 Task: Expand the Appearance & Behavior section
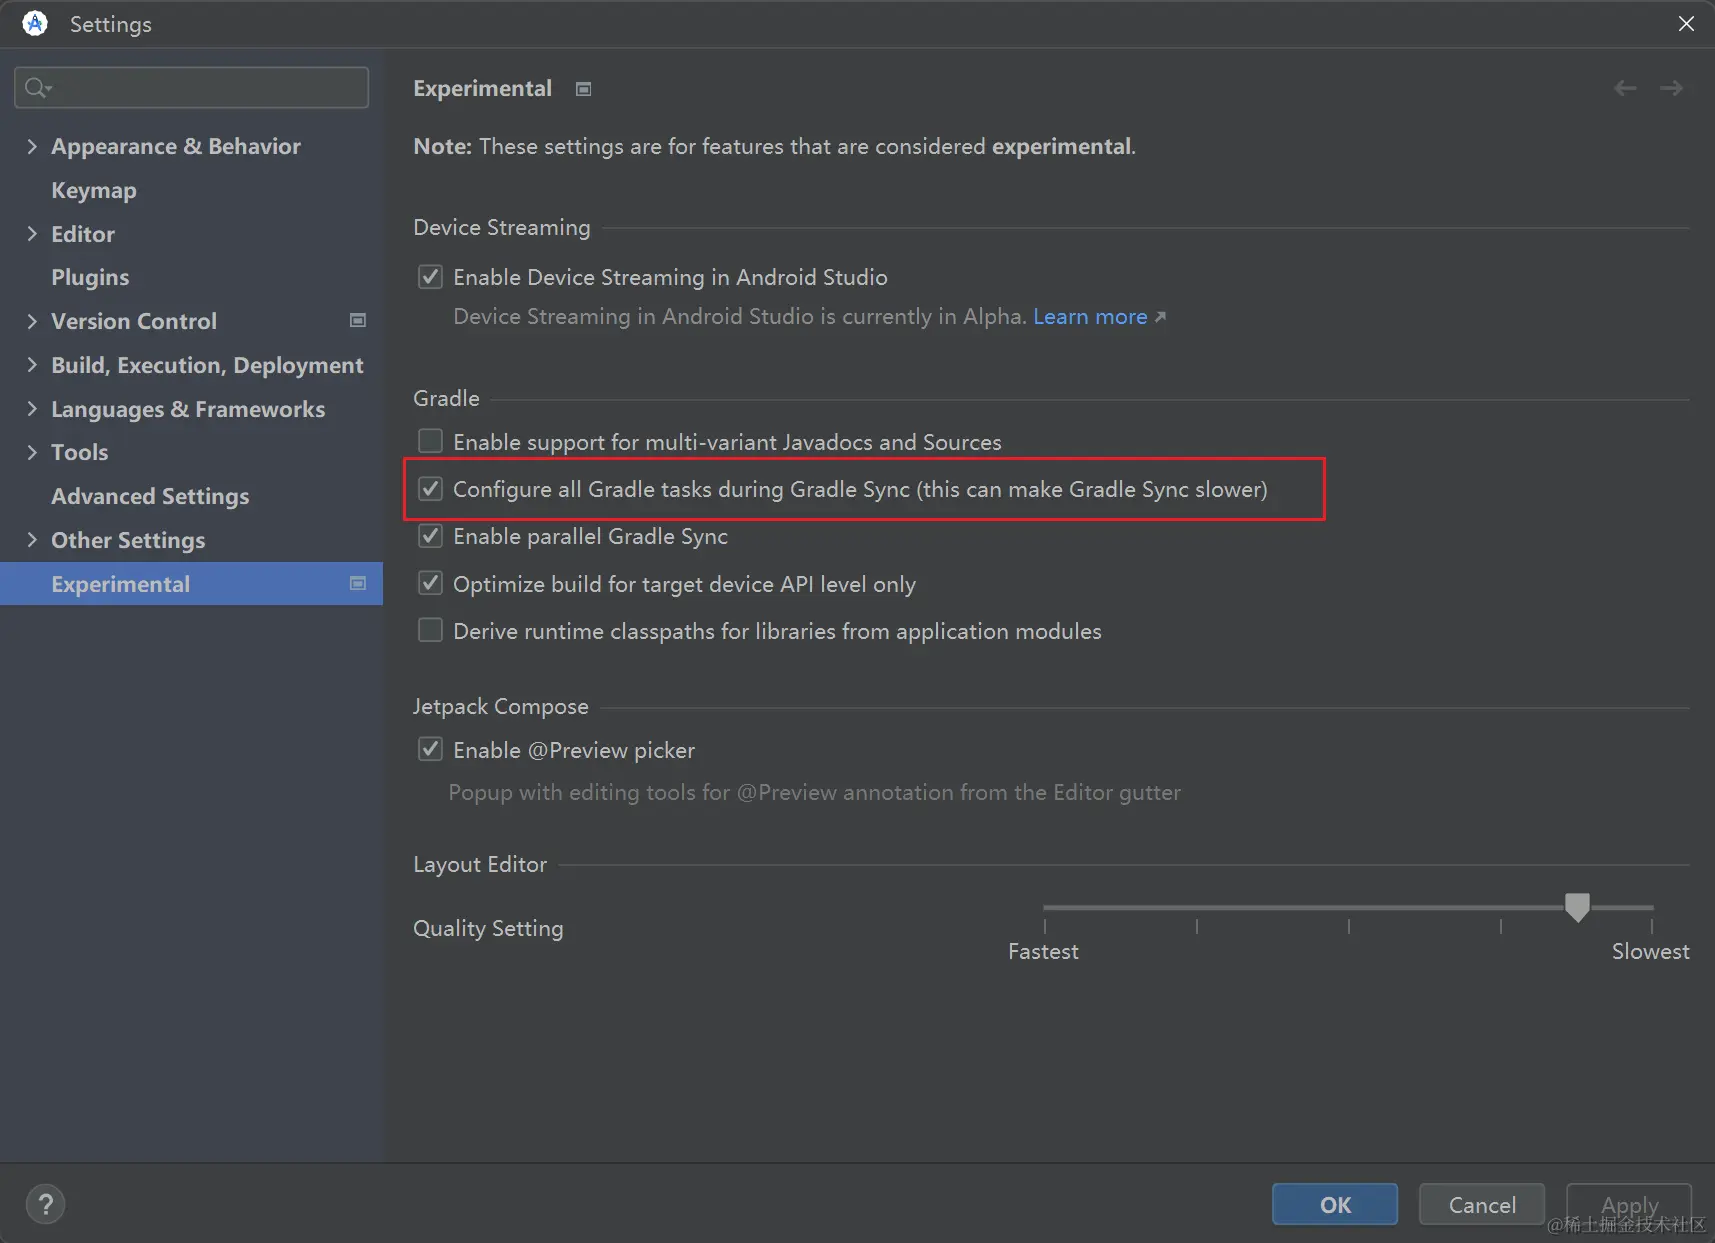point(32,147)
